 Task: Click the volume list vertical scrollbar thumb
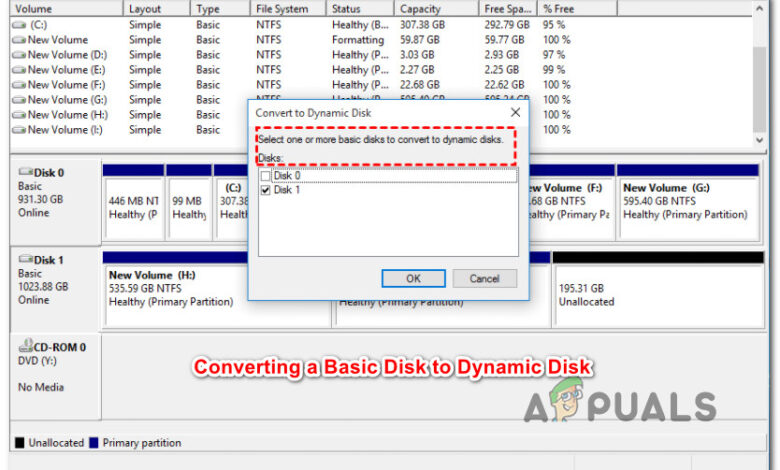tap(759, 90)
